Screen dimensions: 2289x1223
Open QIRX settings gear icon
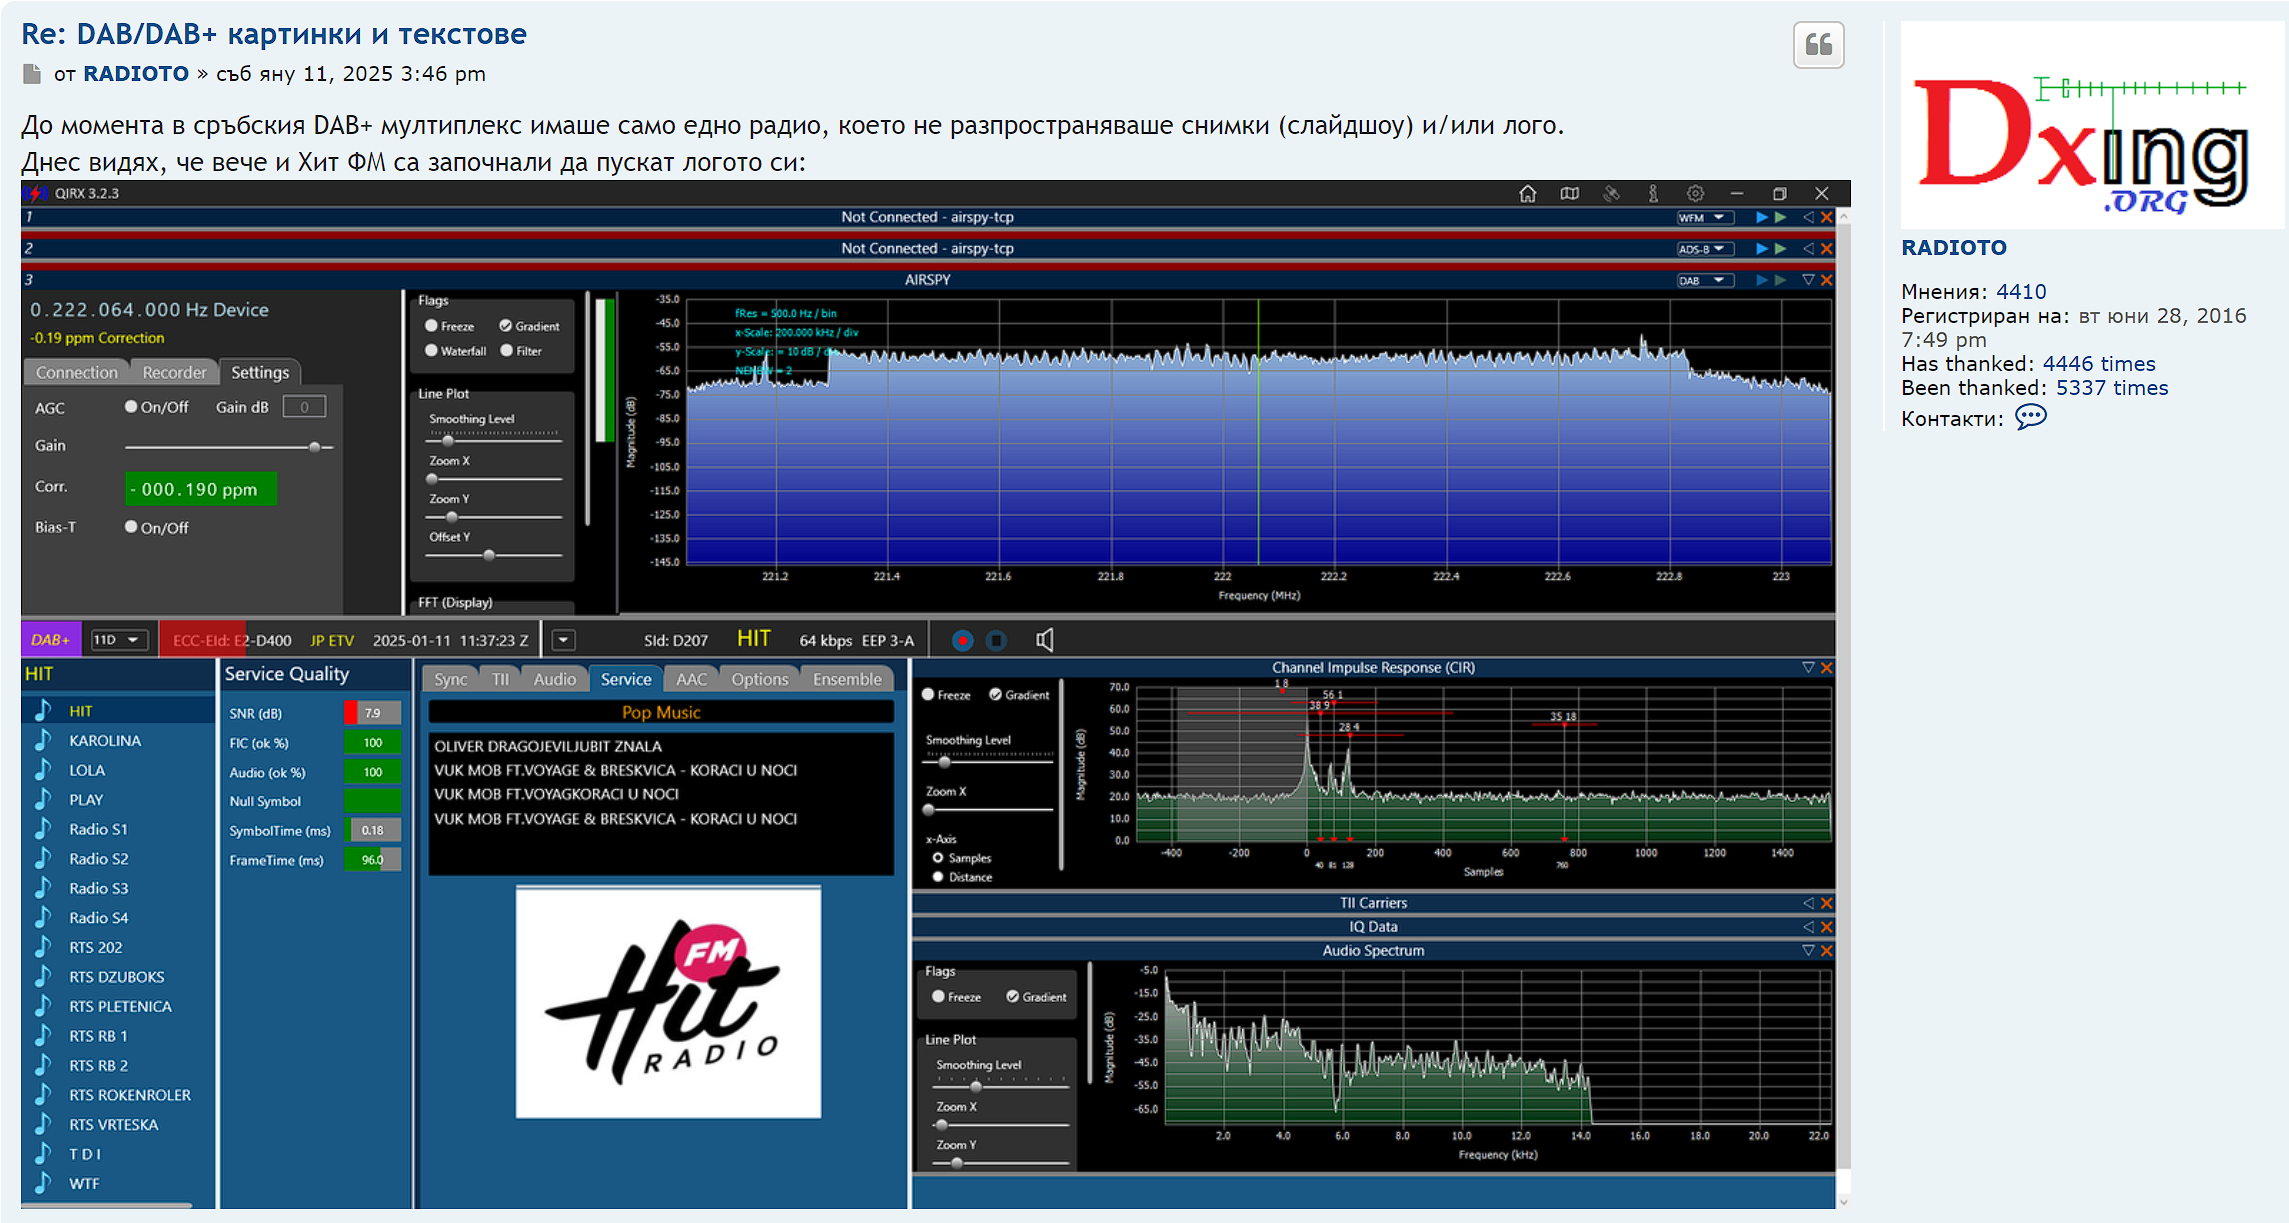[x=1695, y=193]
